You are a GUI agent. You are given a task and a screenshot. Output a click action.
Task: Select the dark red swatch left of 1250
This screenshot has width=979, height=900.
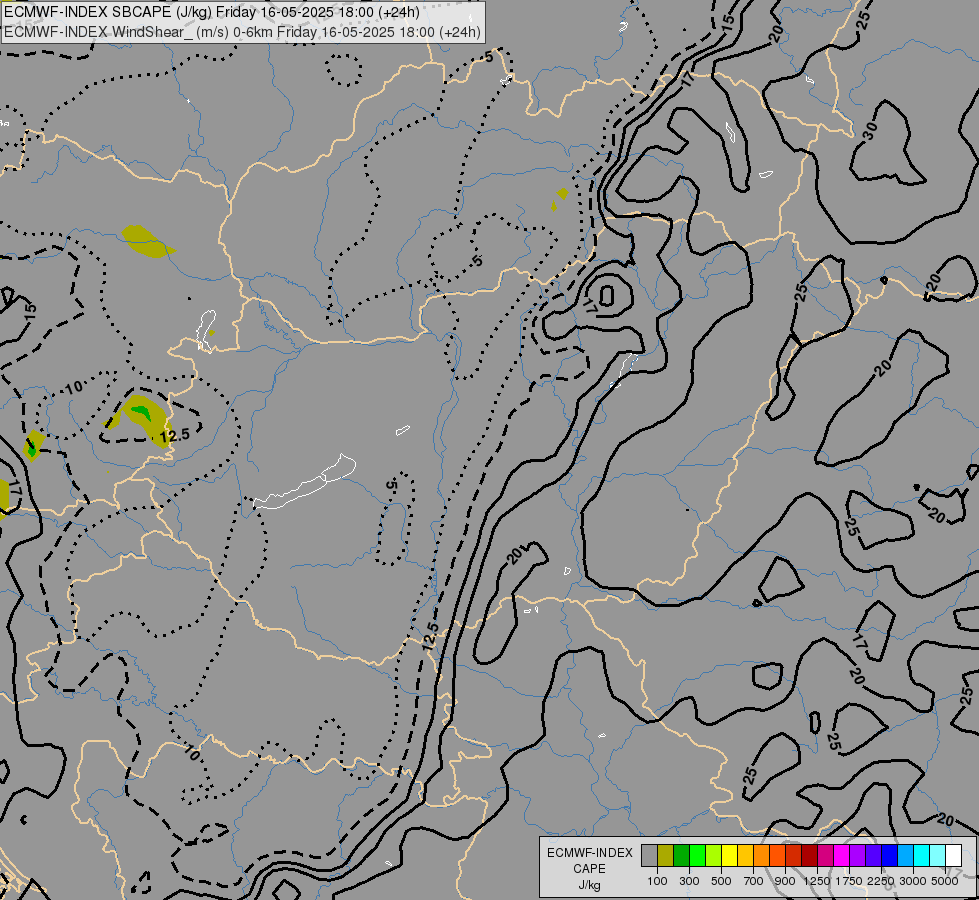809,855
